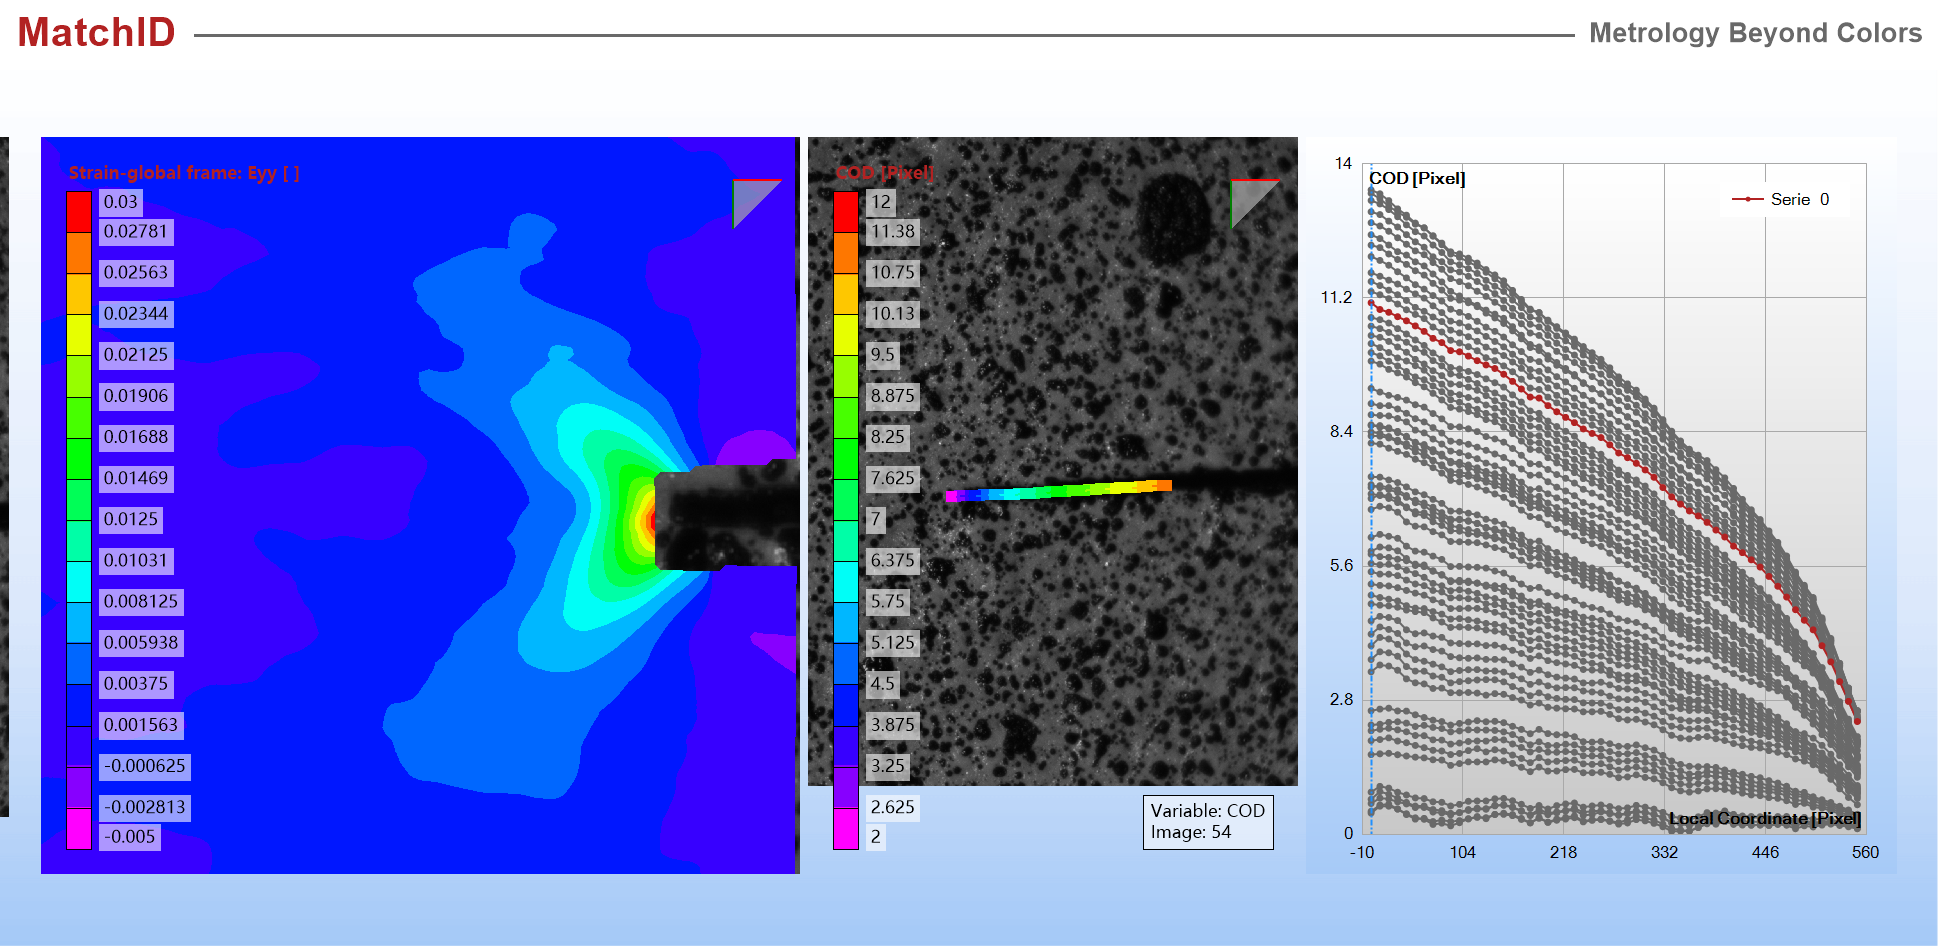Click the Variable: COD Image 54 info box
1938x946 pixels.
(x=1208, y=822)
